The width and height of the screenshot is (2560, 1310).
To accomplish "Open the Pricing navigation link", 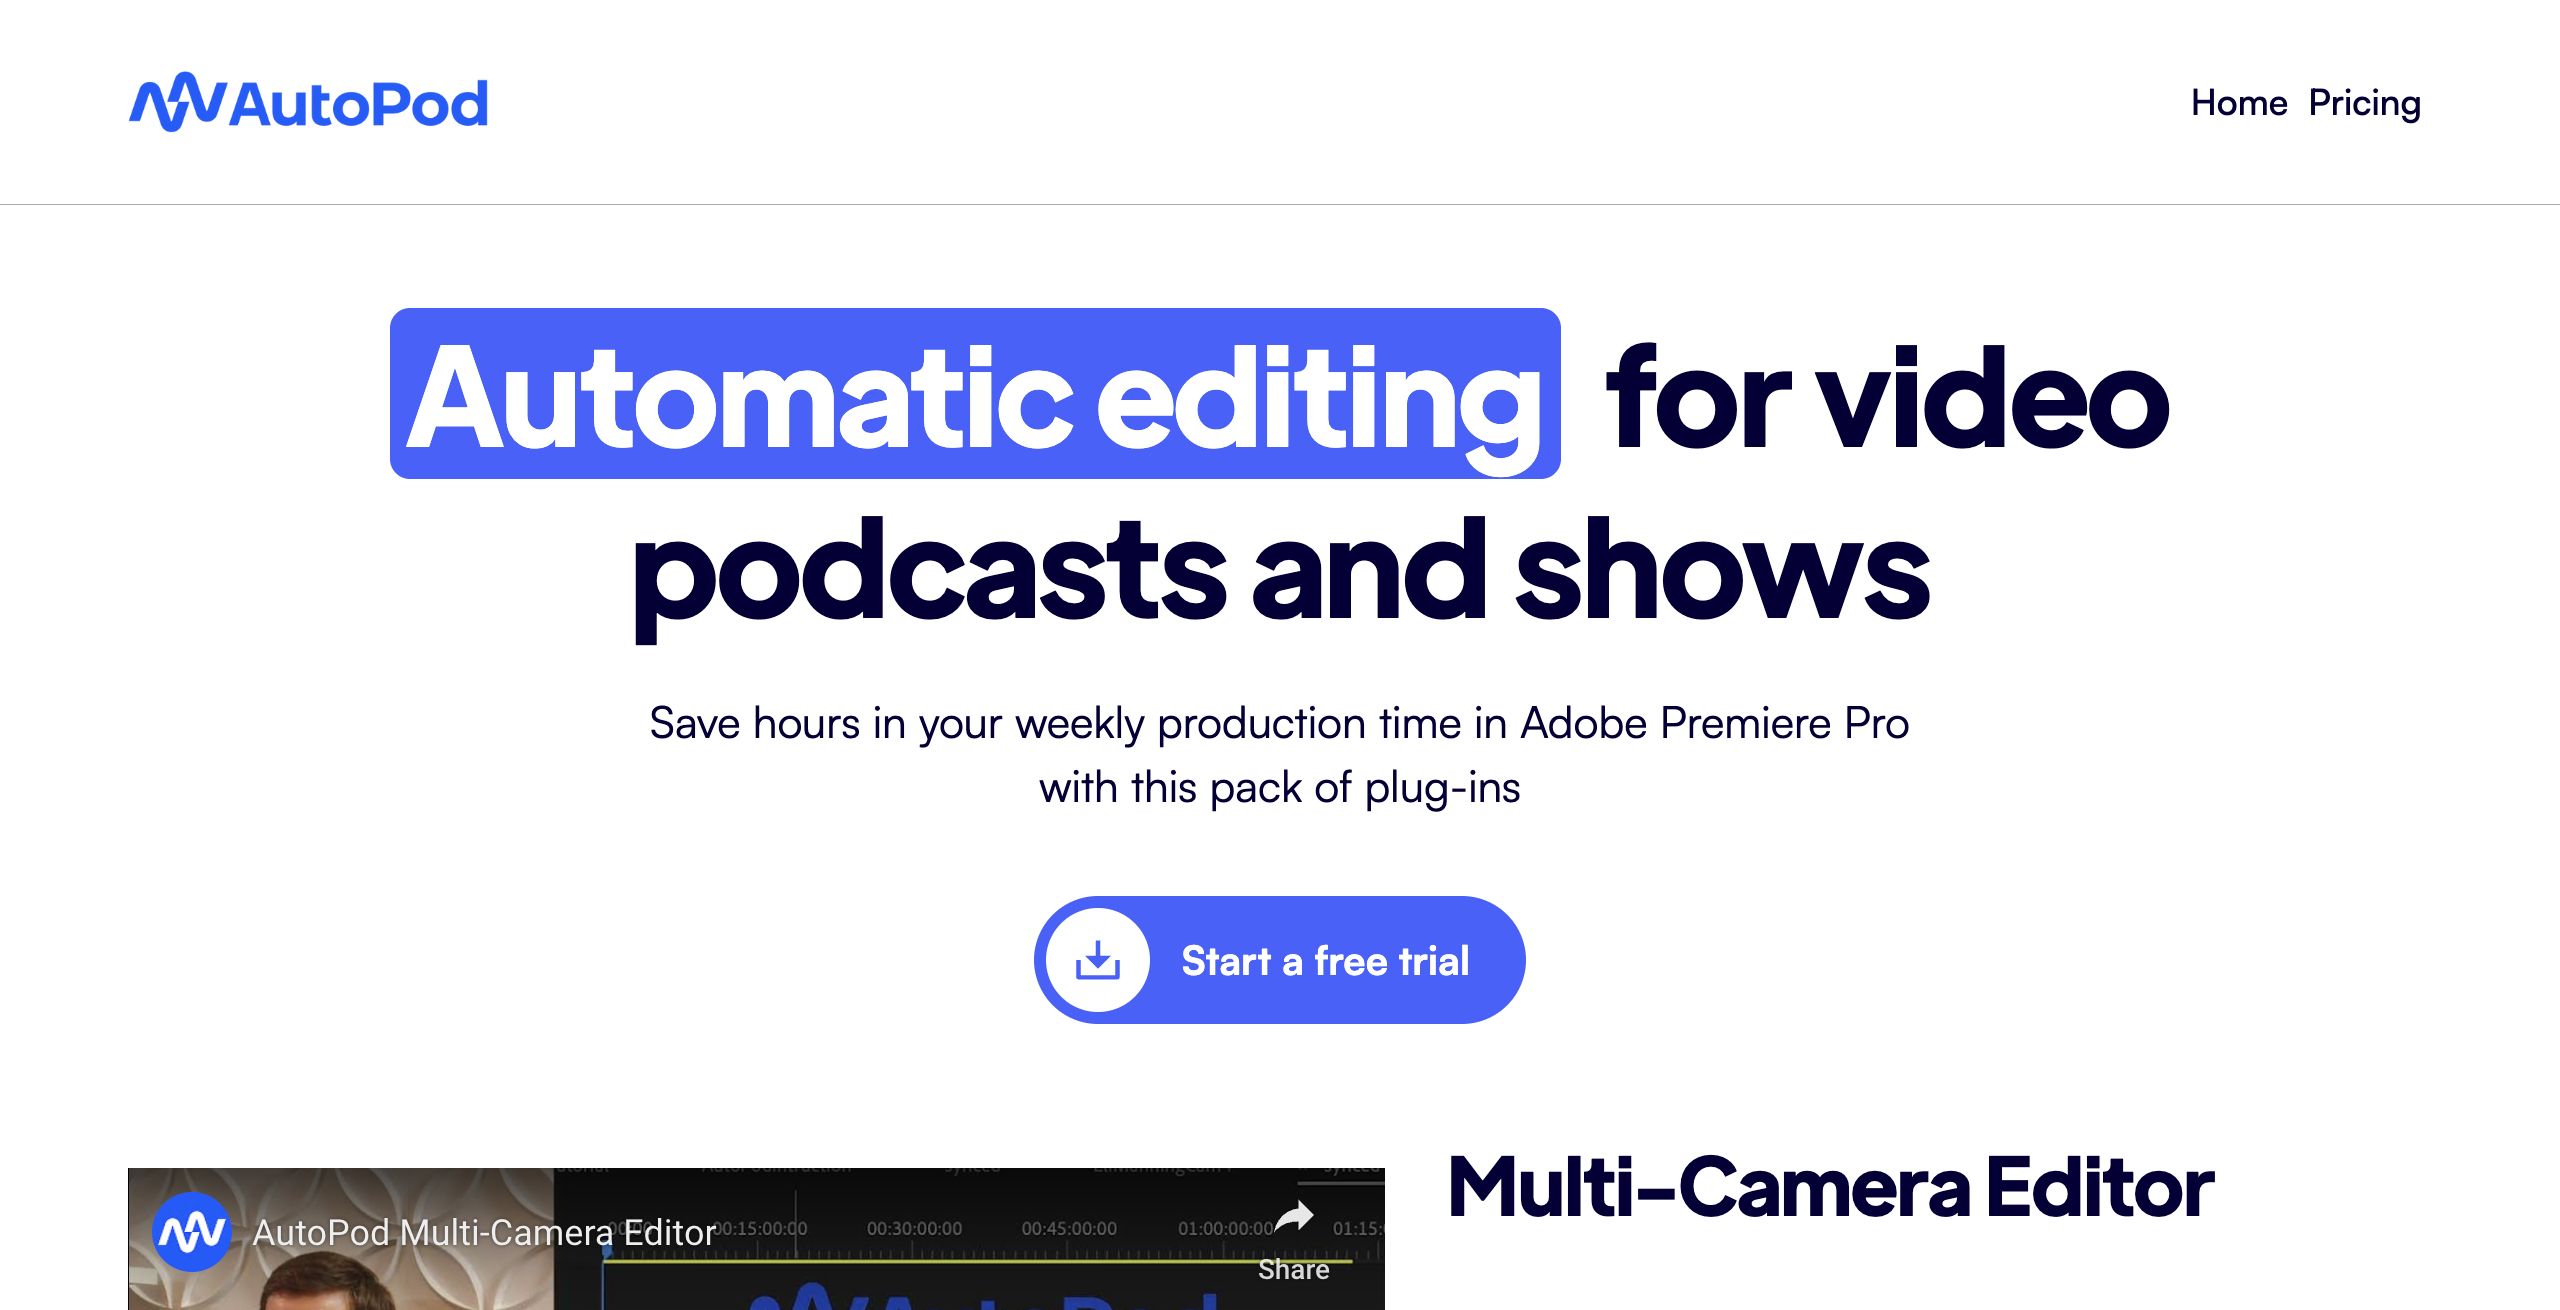I will coord(2365,104).
